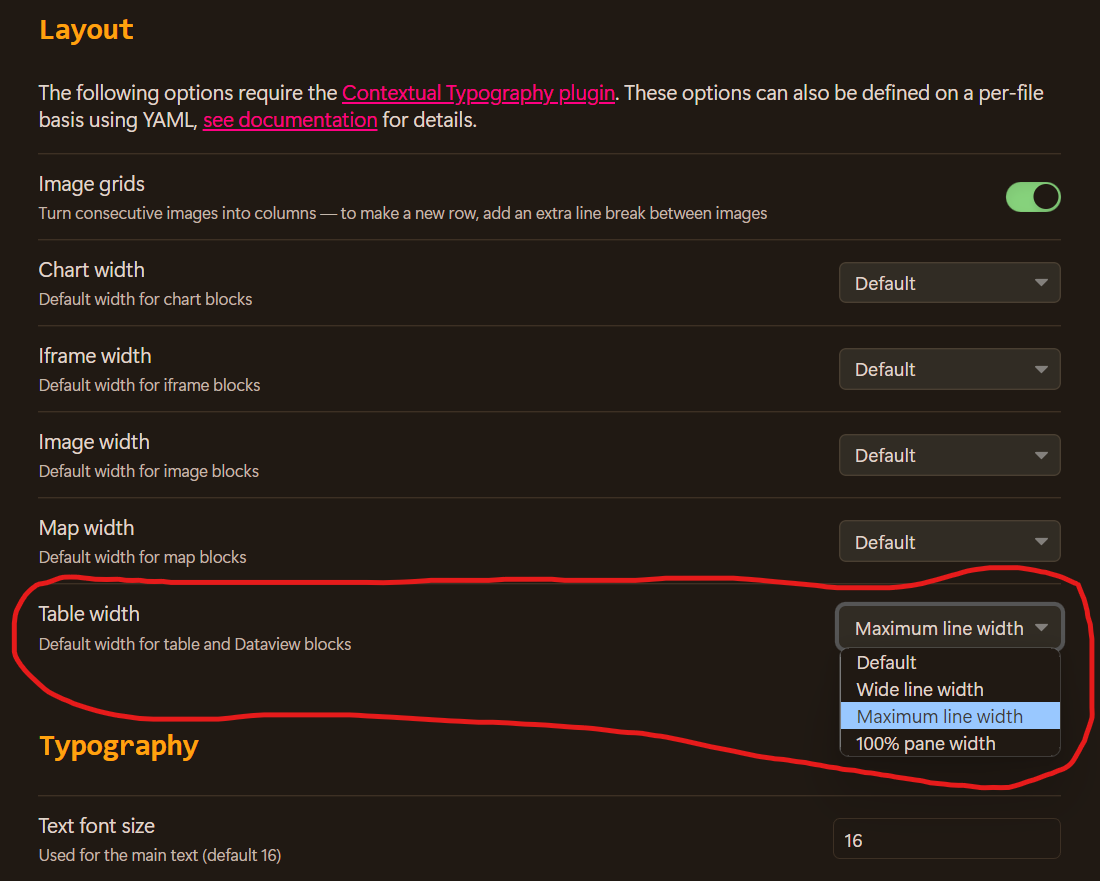The width and height of the screenshot is (1100, 881).
Task: Open the Map width dropdown
Action: pyautogui.click(x=948, y=540)
